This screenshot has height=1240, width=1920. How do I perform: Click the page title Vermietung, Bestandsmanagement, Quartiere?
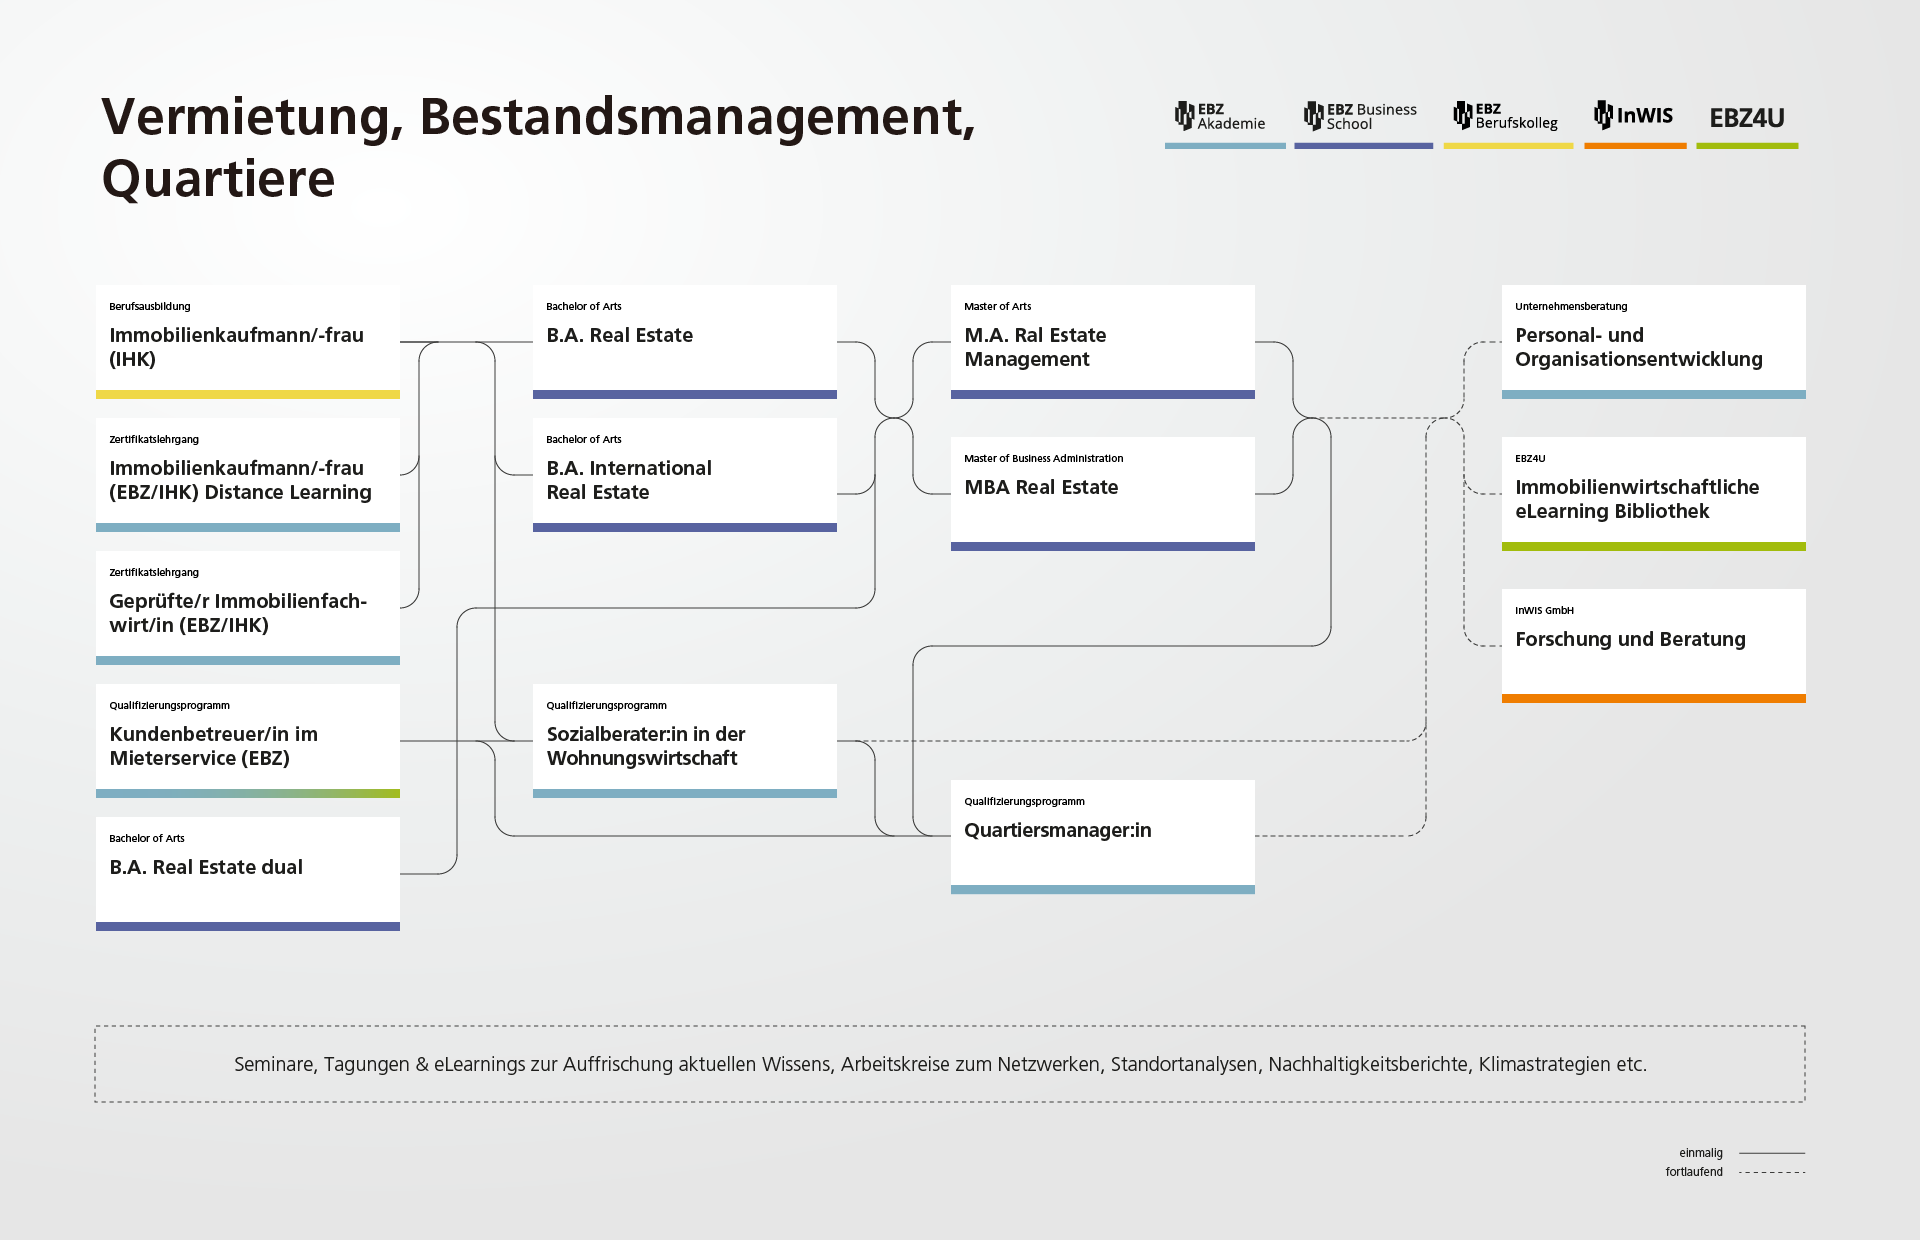tap(538, 148)
